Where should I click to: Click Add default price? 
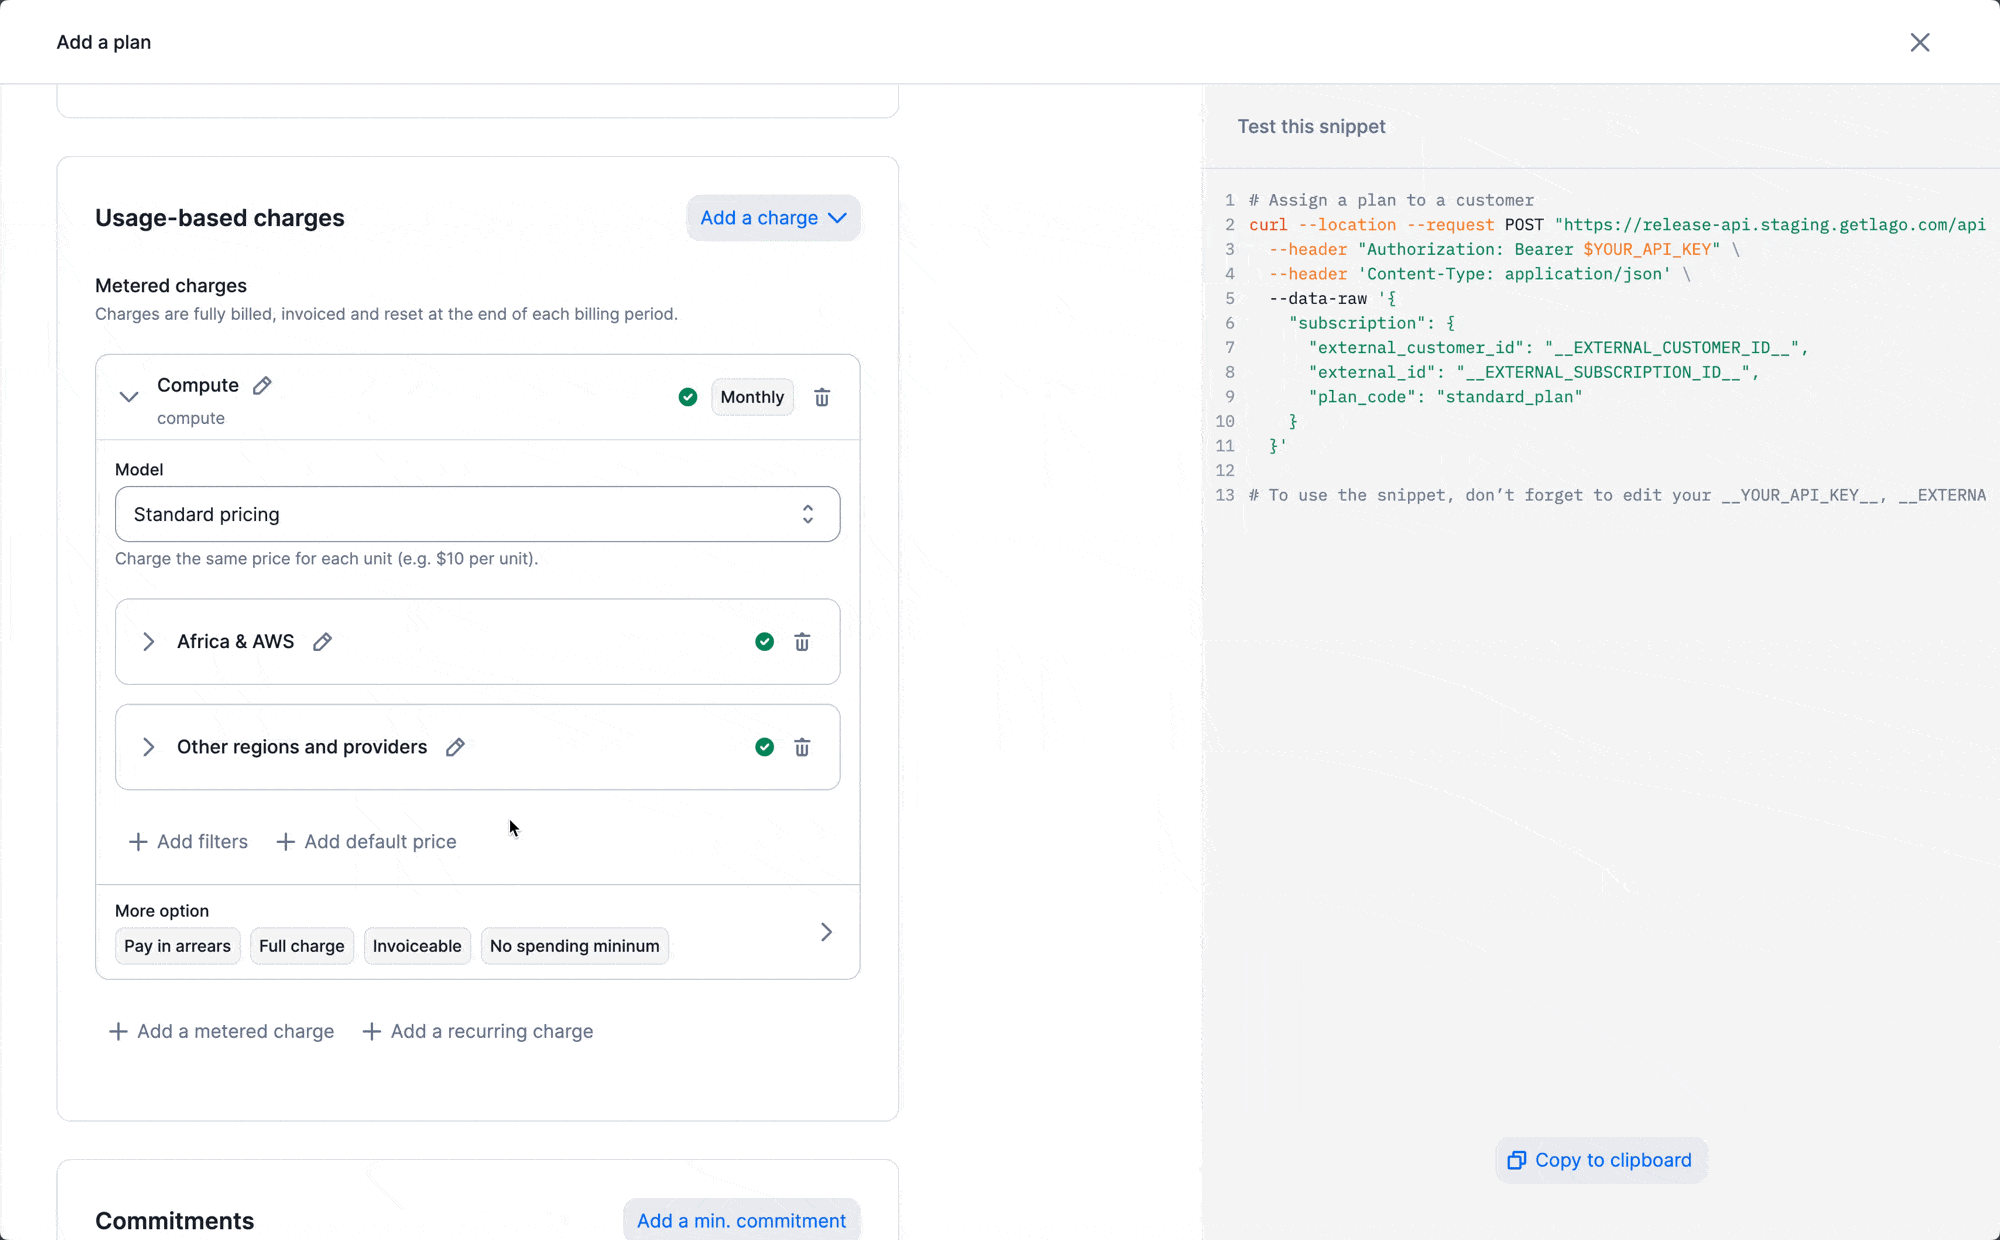367,842
